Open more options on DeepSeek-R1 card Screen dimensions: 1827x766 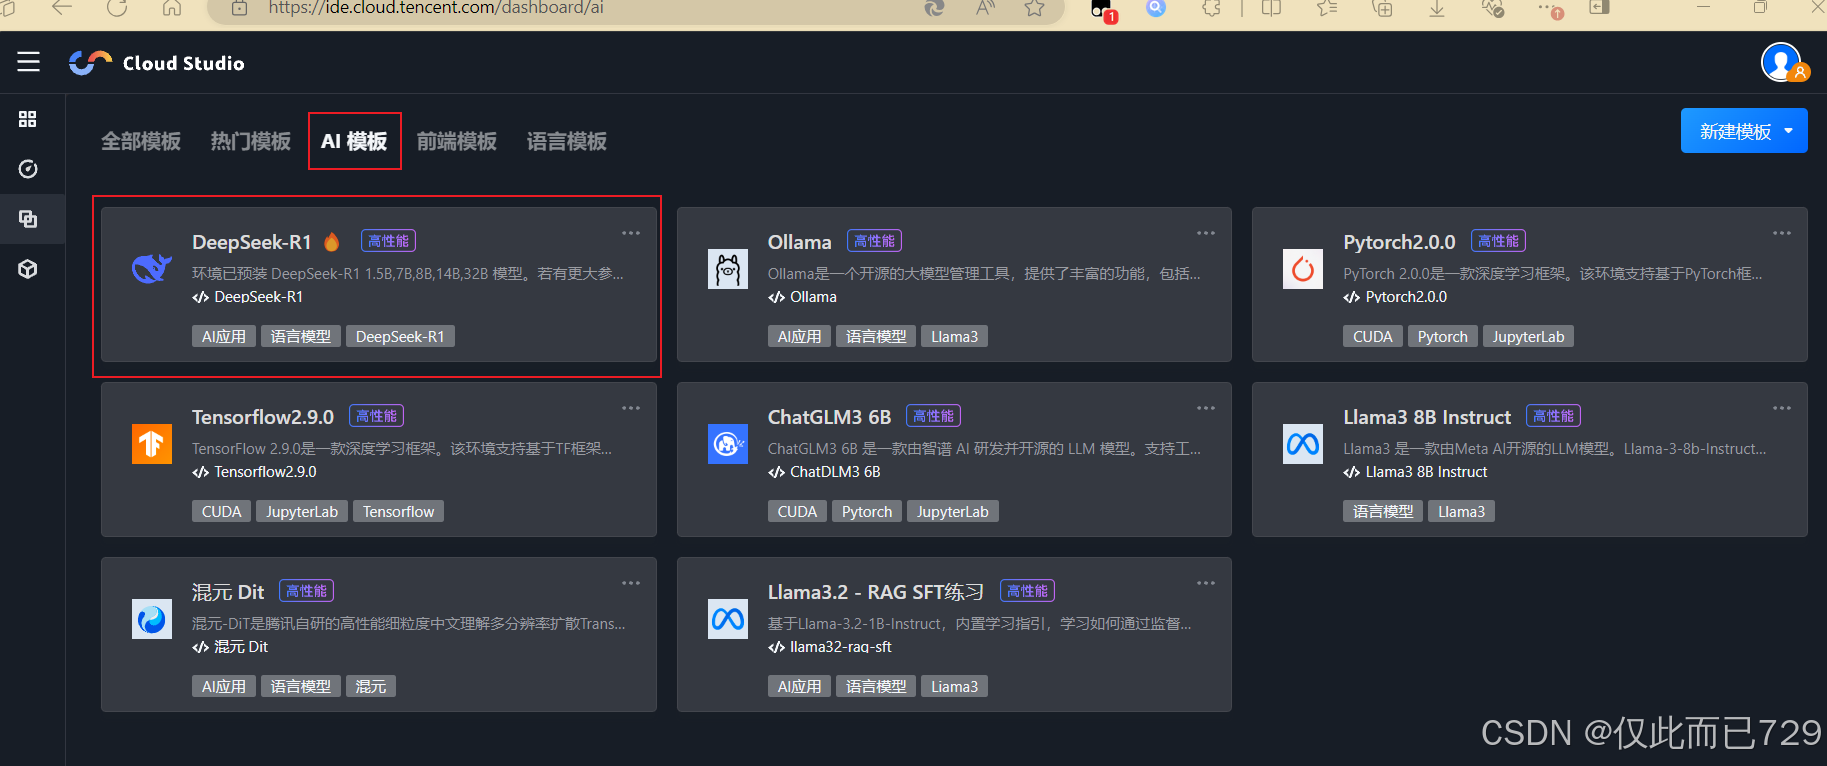[x=631, y=233]
